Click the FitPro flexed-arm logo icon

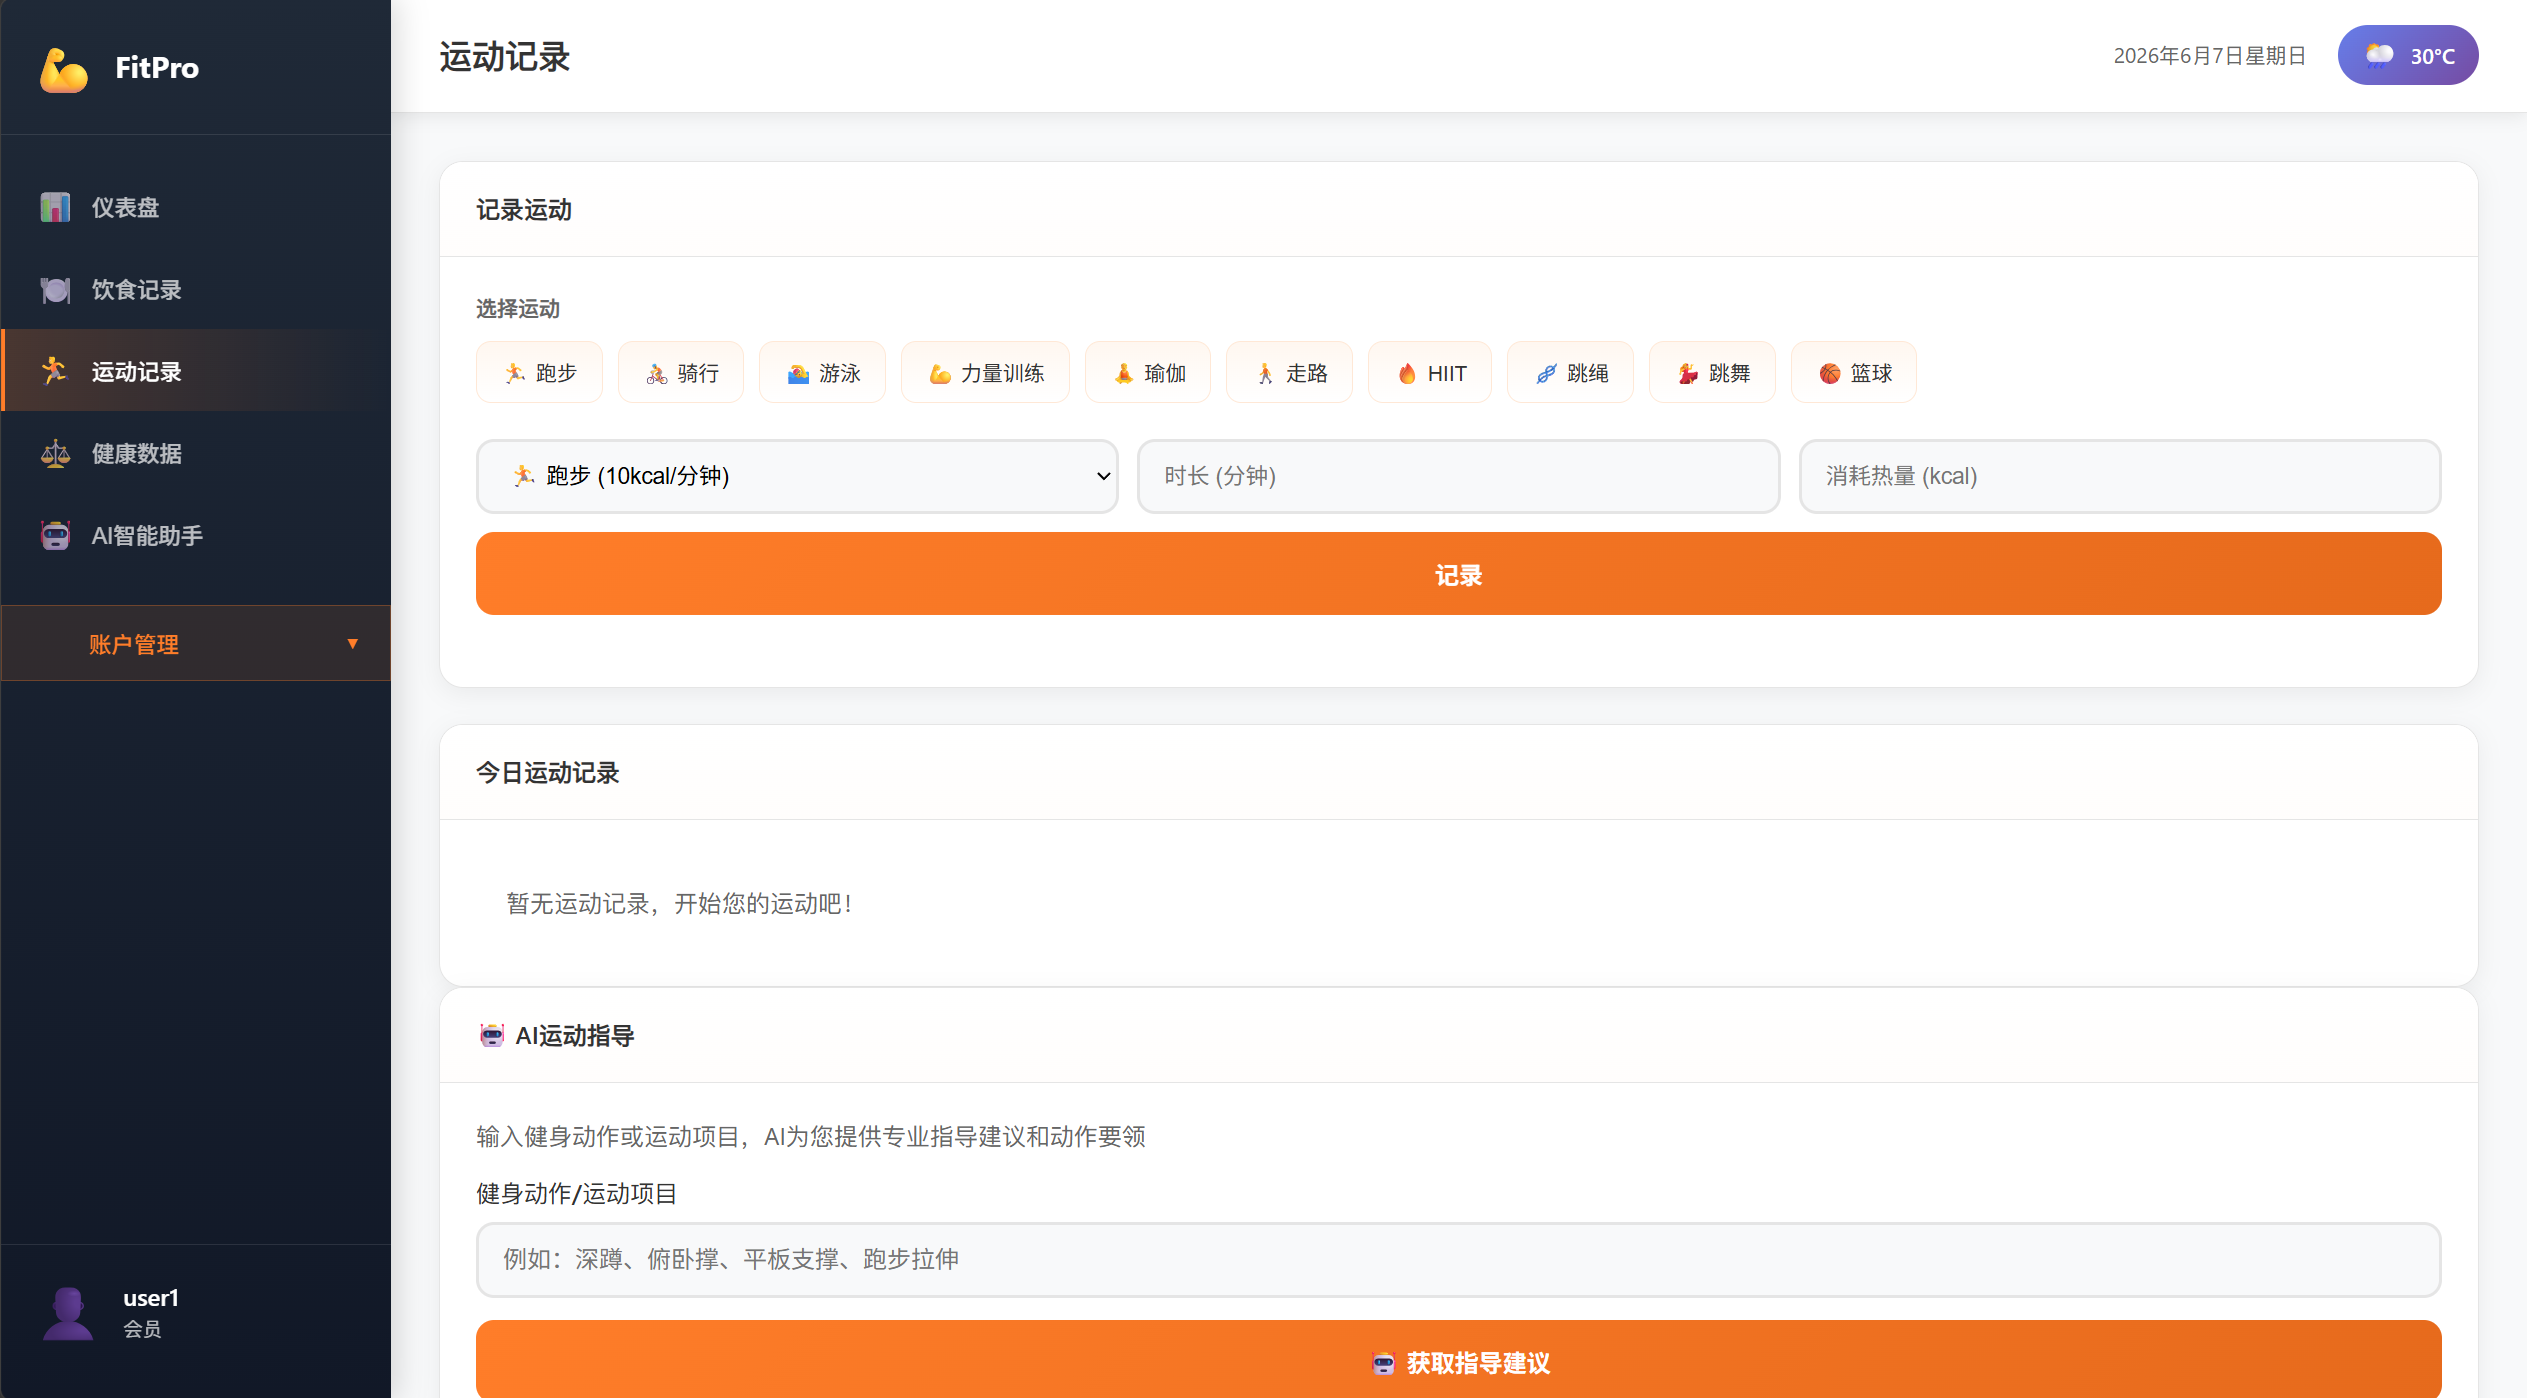click(x=64, y=69)
